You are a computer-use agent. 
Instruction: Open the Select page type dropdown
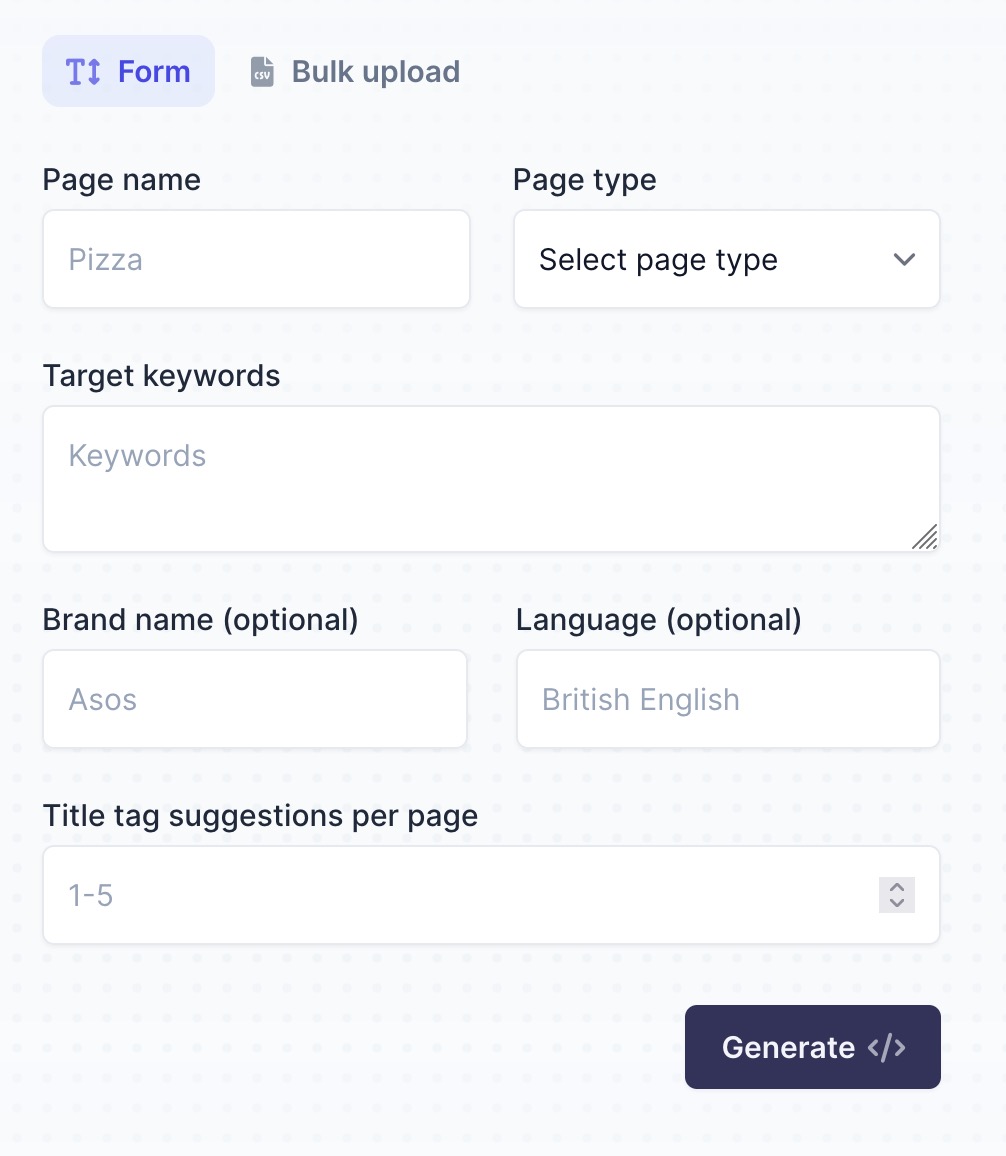[x=726, y=259]
